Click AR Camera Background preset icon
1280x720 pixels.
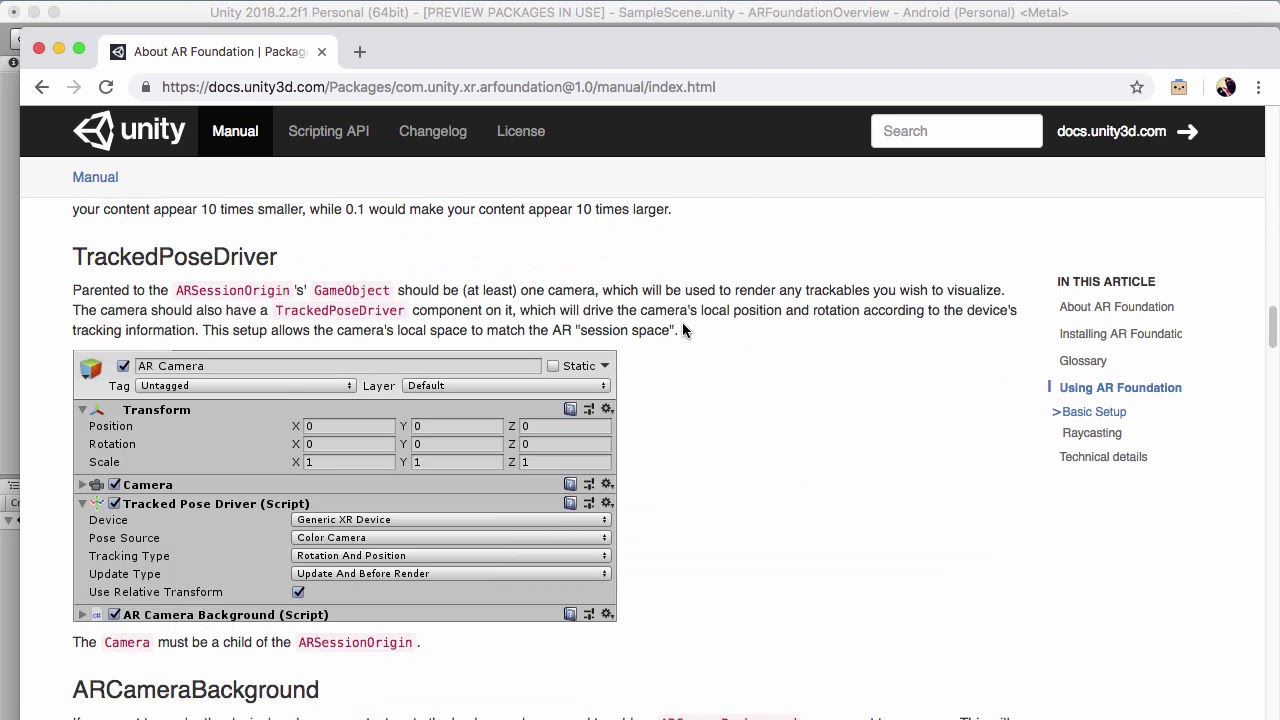click(x=589, y=614)
